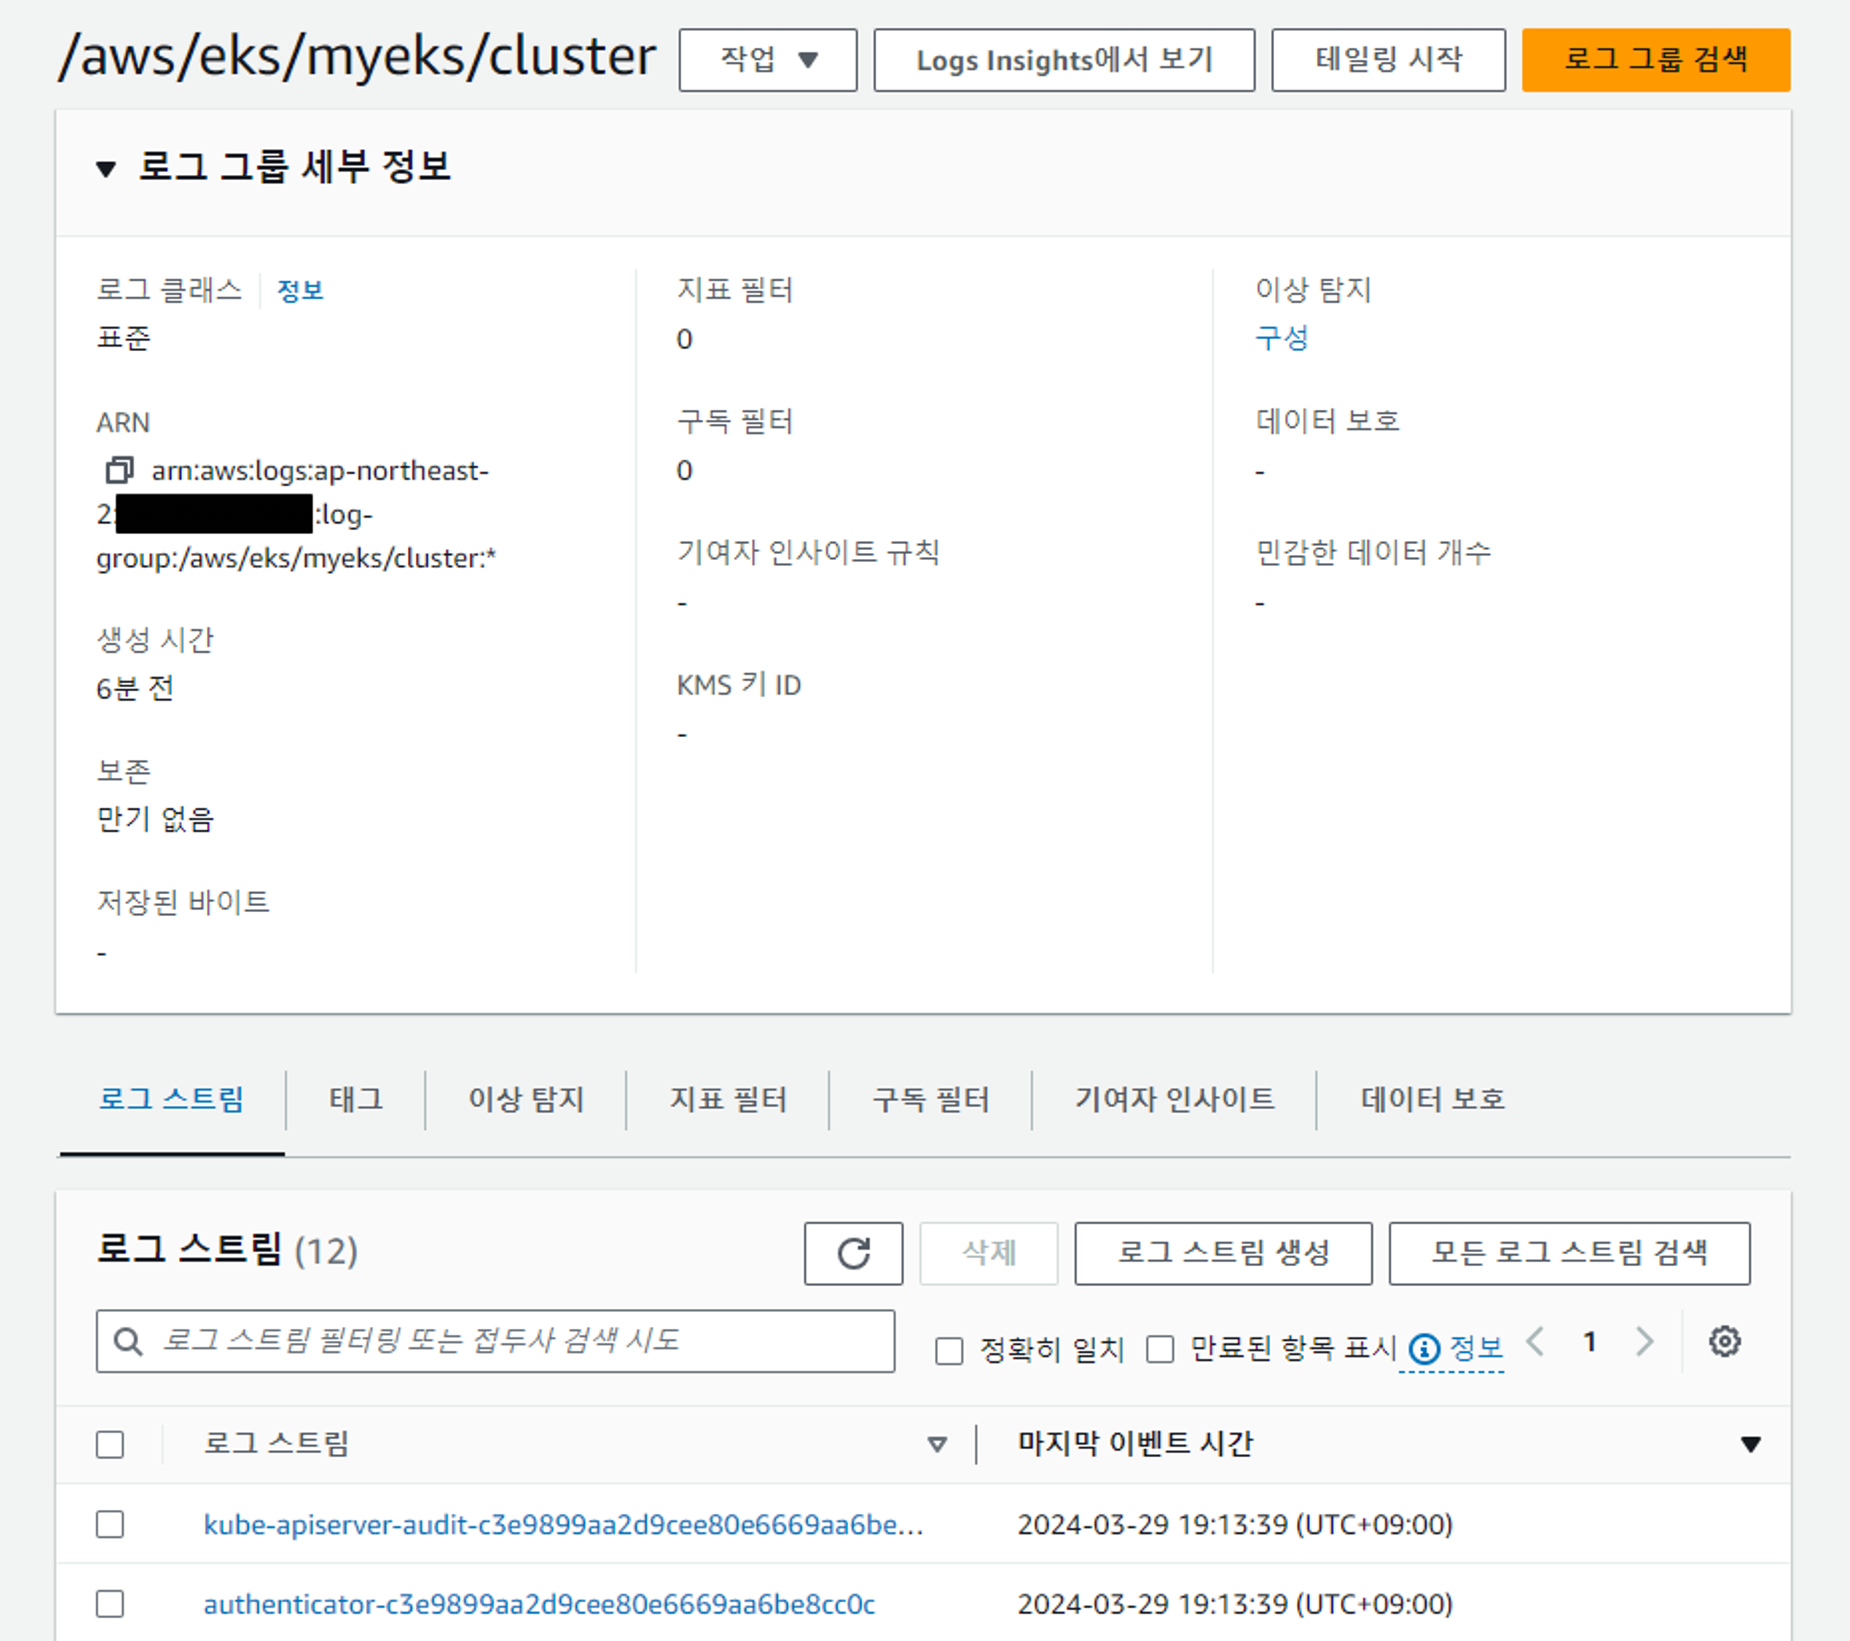This screenshot has width=1850, height=1641.
Task: Sort by 로그 스트림 column arrow
Action: coord(937,1444)
